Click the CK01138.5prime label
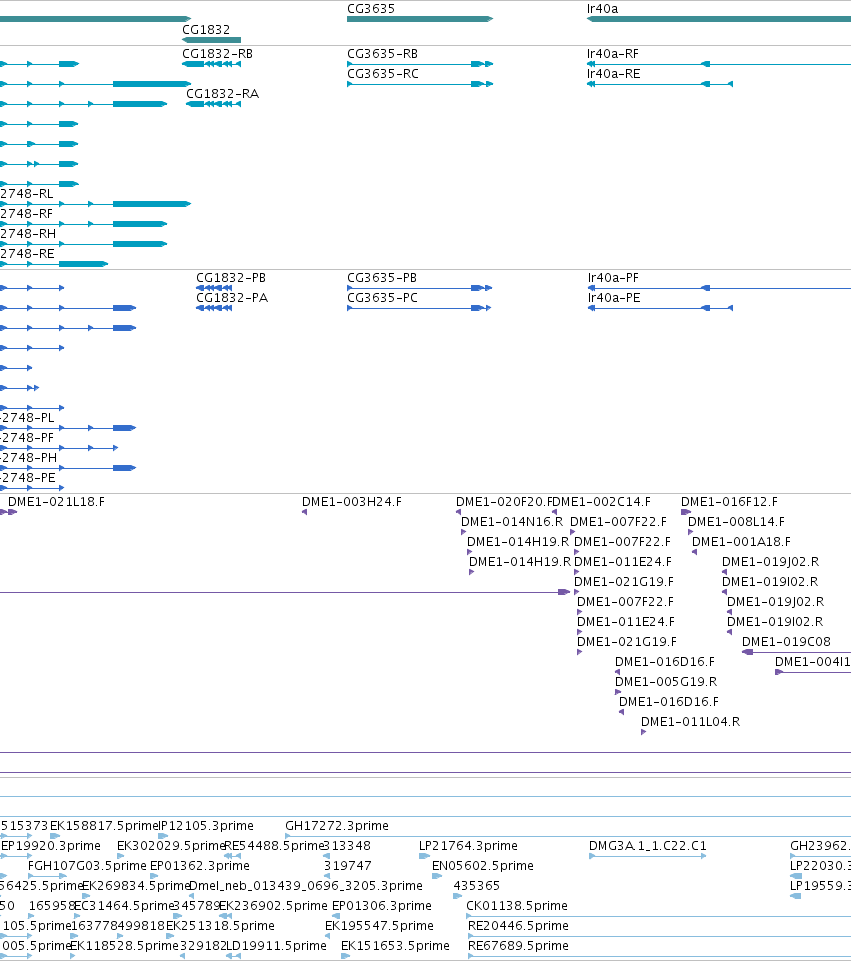851x961 pixels. click(516, 906)
